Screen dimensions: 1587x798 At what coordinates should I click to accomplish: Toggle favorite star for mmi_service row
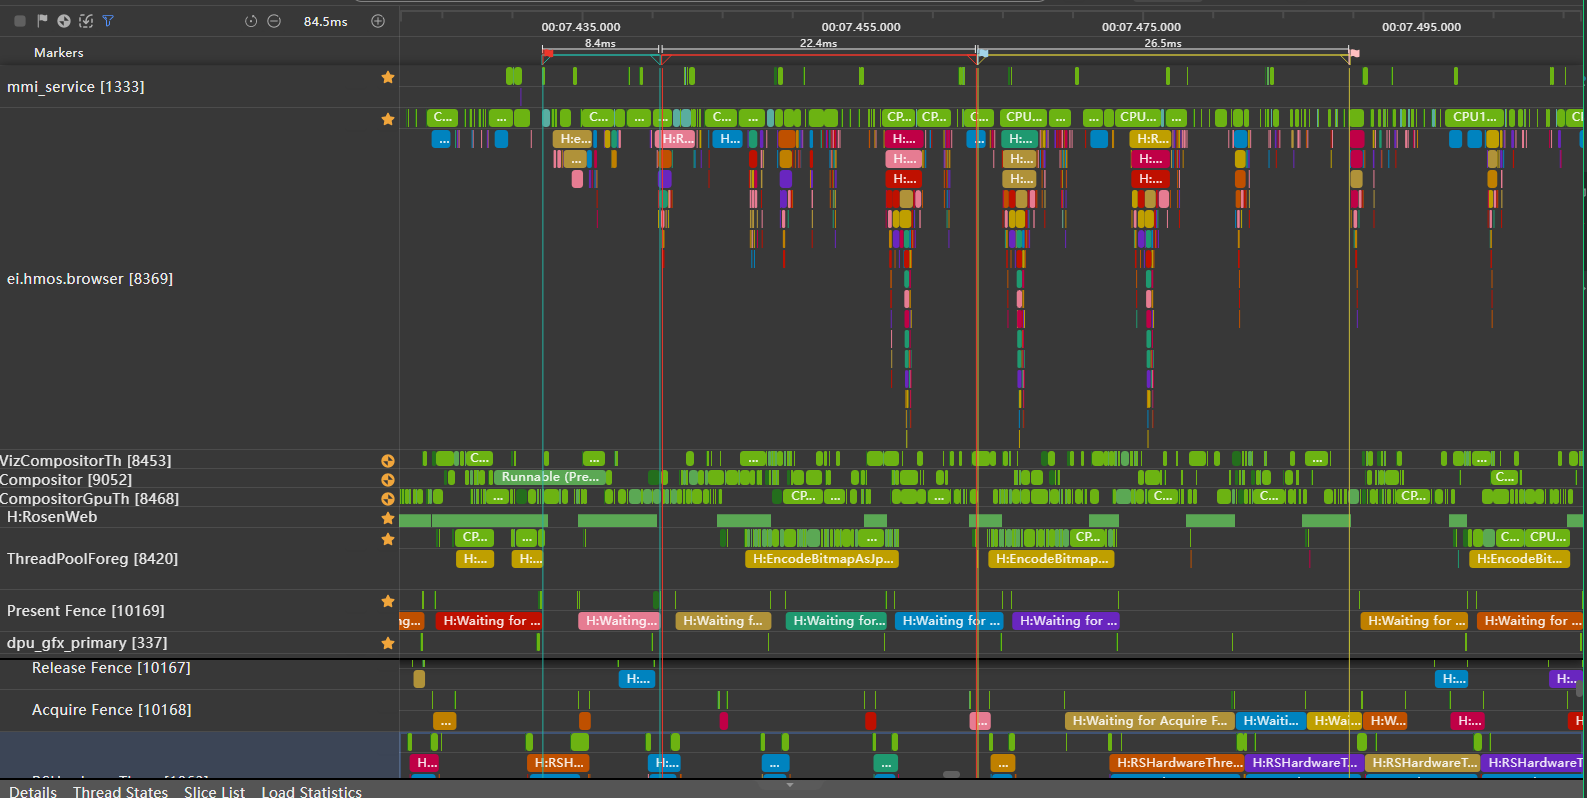[x=388, y=78]
